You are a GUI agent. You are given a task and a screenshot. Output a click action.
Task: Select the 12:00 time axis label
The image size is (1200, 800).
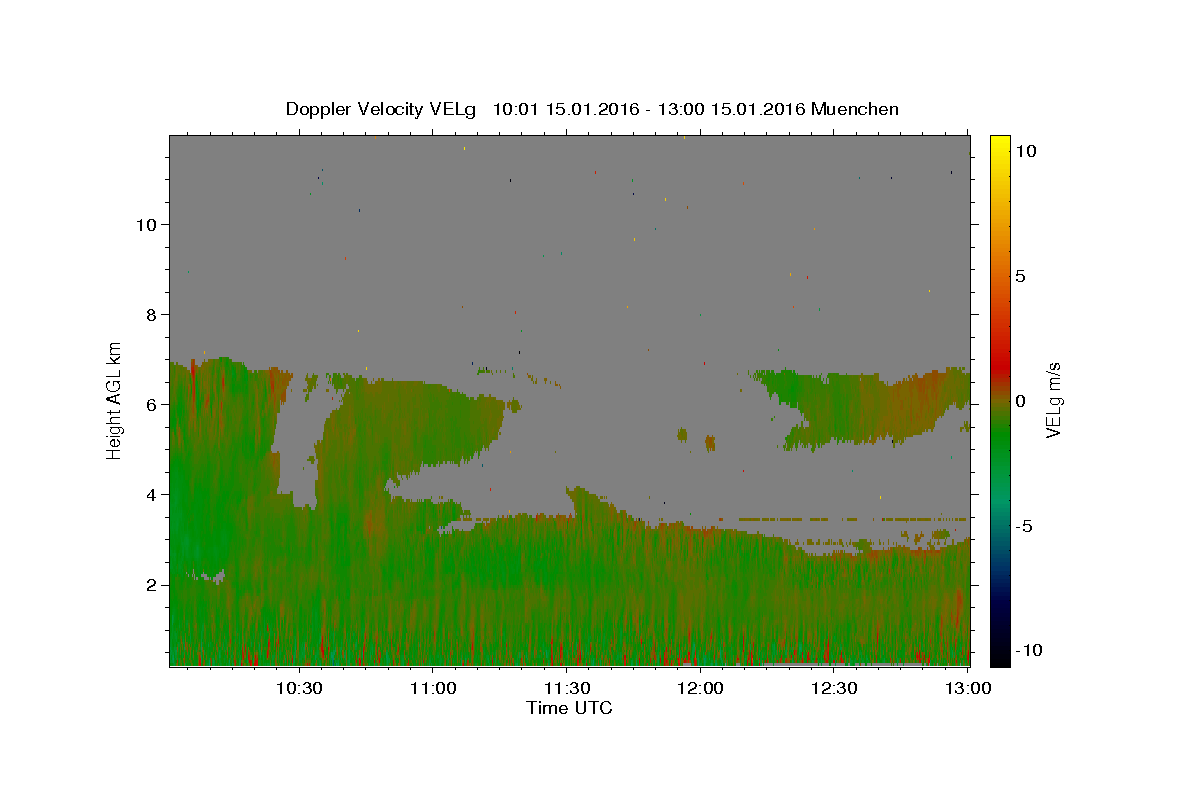pos(701,688)
